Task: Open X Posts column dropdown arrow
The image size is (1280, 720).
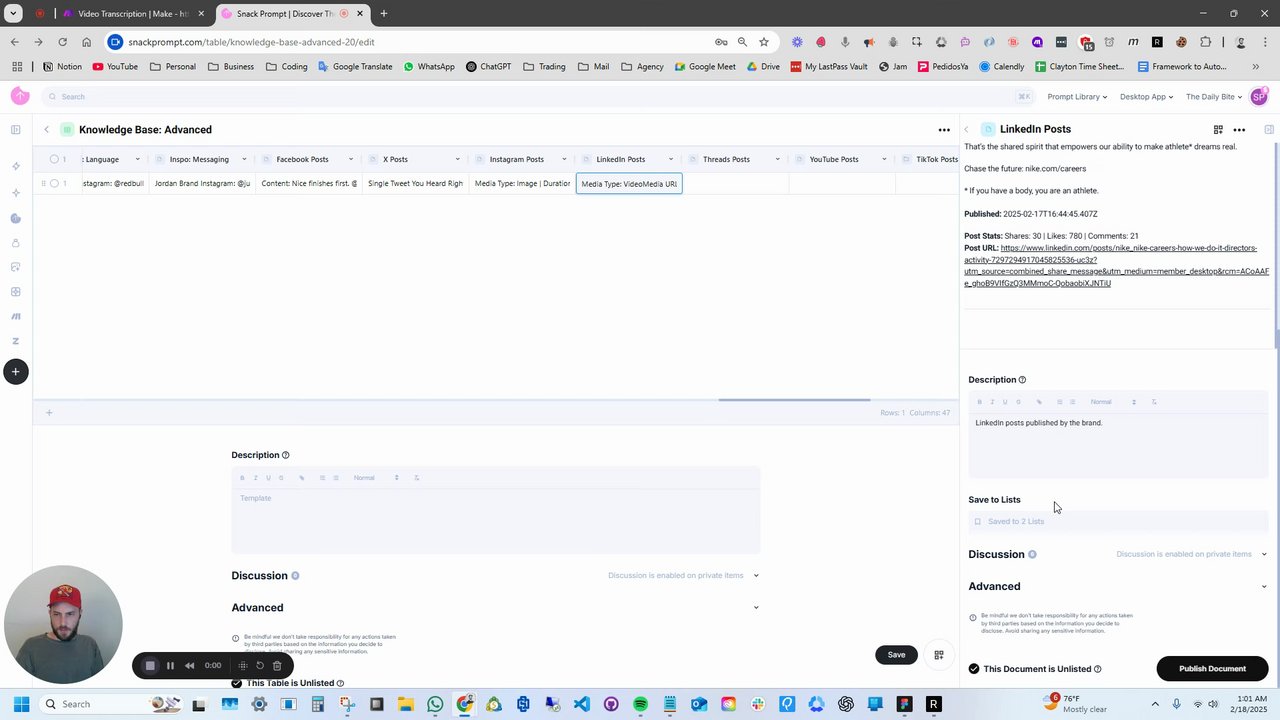Action: coord(457,159)
